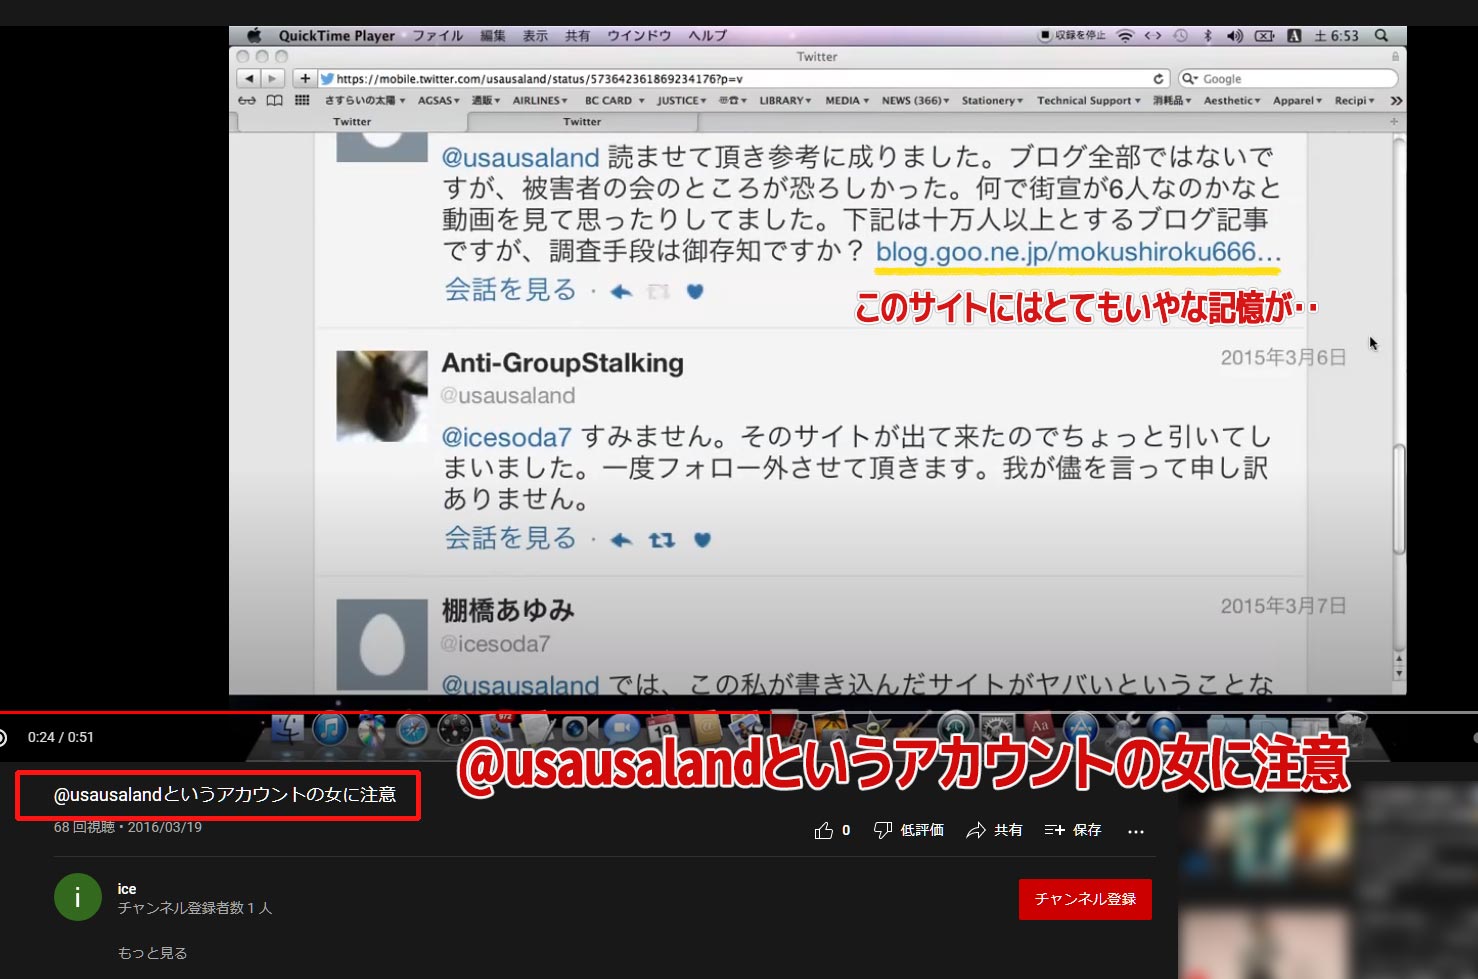Click the チャンネル登録 subscribe button
Image resolution: width=1478 pixels, height=979 pixels.
tap(1085, 899)
